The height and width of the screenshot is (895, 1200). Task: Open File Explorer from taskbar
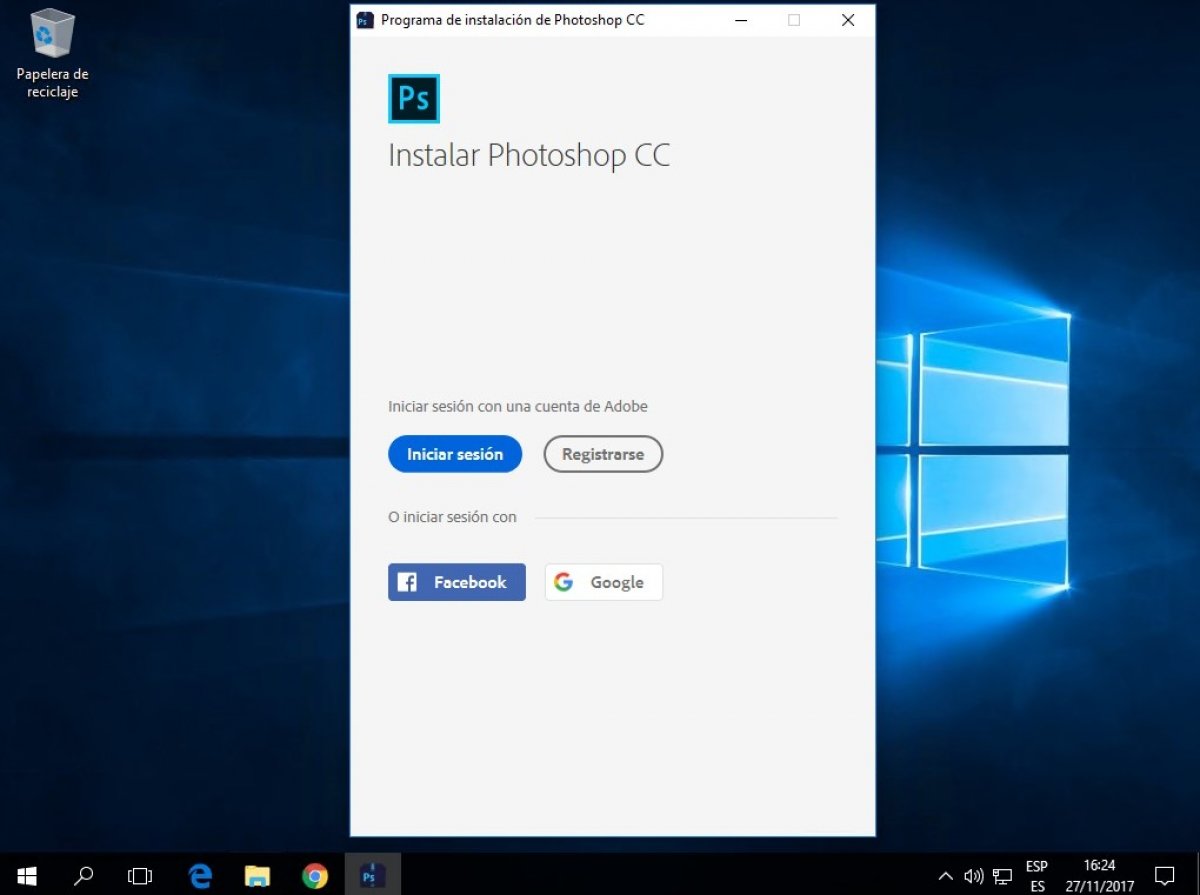[x=258, y=876]
